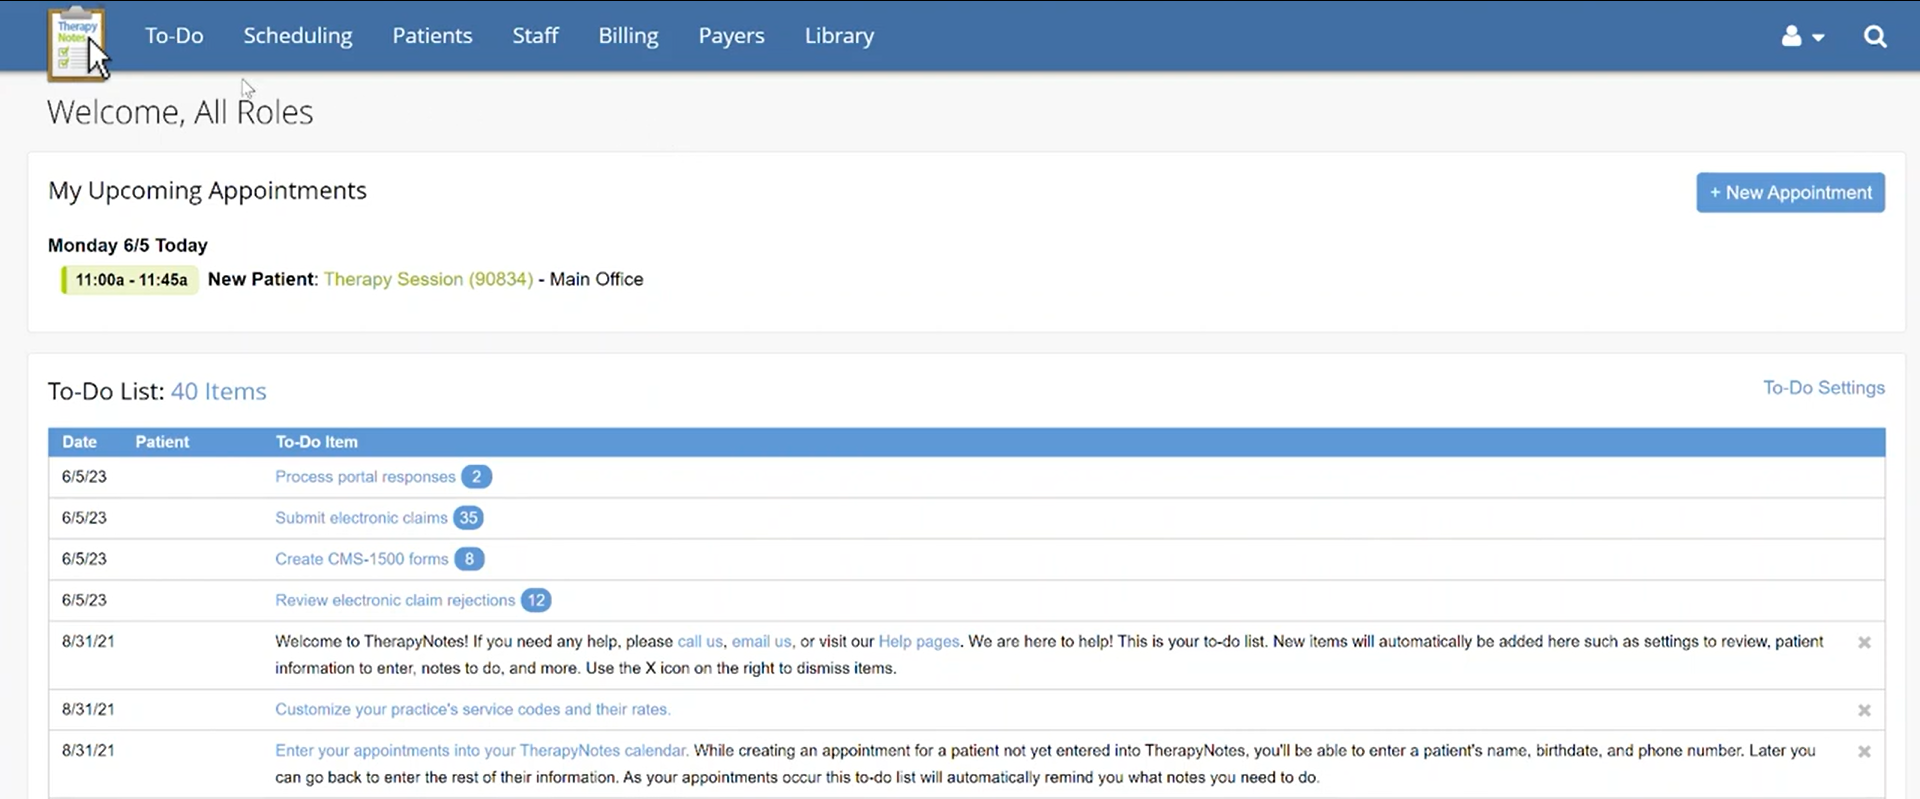Go to the Patients menu
This screenshot has width=1920, height=799.
[x=432, y=36]
